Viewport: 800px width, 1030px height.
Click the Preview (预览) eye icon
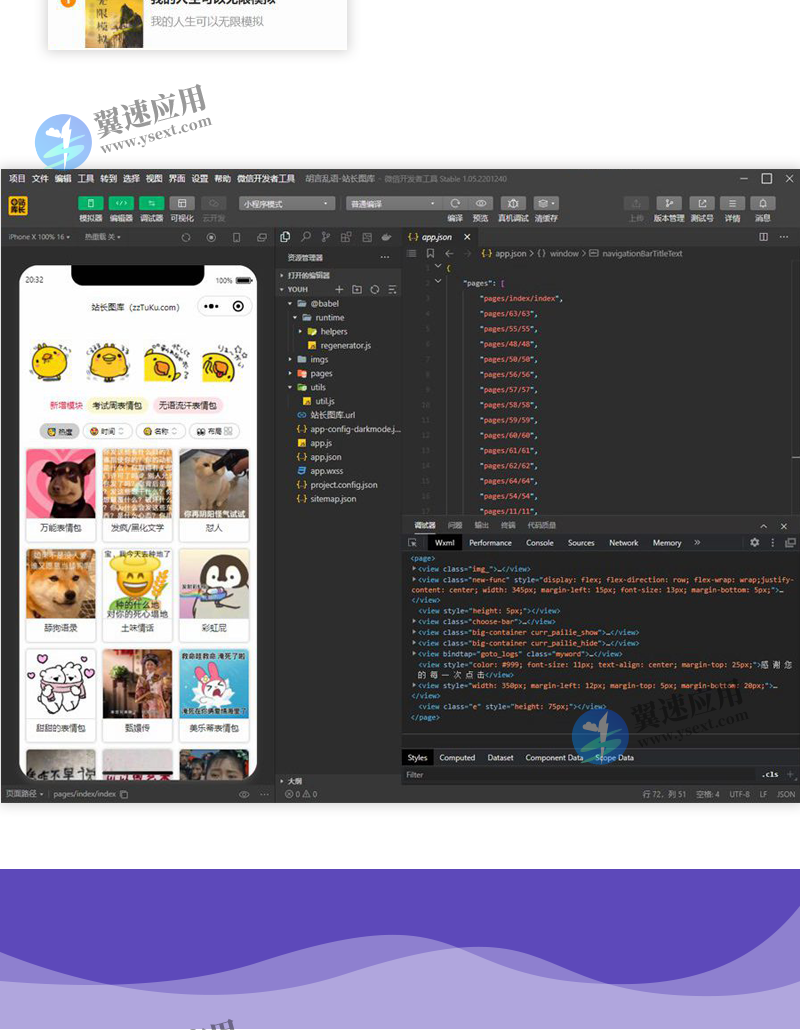[x=481, y=203]
